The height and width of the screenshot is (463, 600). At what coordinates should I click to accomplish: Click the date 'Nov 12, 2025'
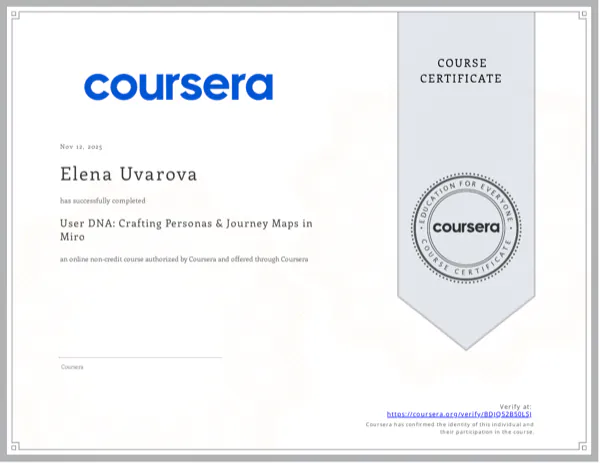81,147
